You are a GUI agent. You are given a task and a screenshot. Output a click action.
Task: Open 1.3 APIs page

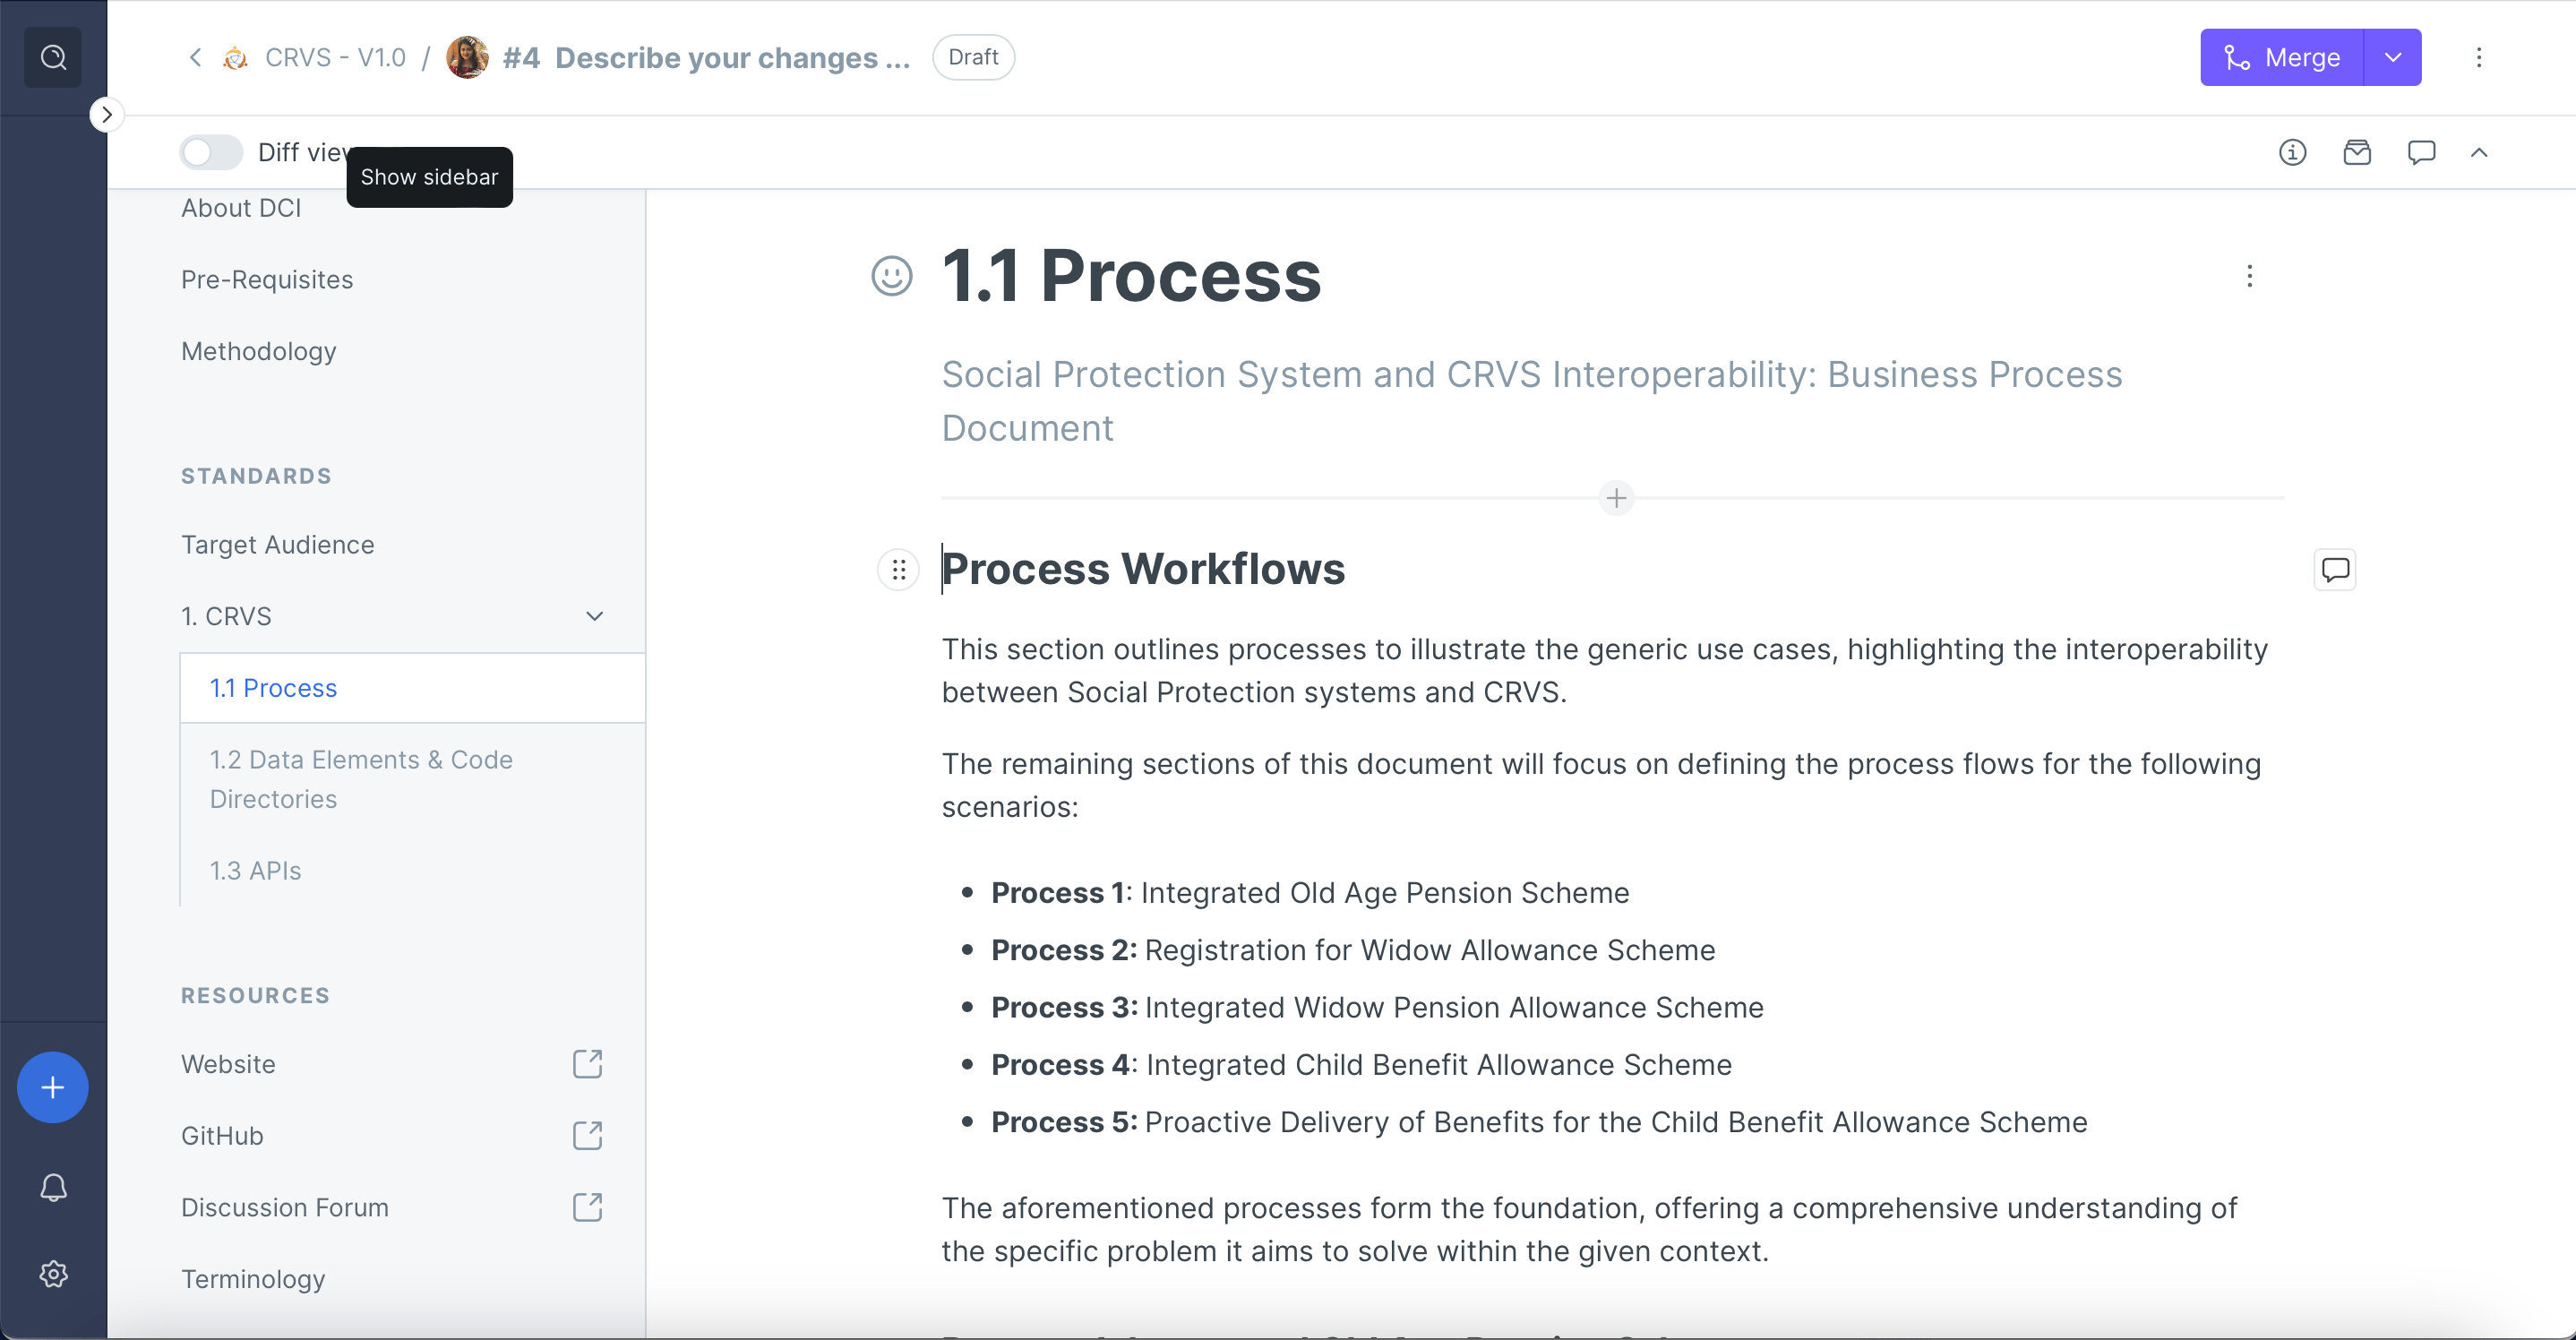click(x=255, y=870)
